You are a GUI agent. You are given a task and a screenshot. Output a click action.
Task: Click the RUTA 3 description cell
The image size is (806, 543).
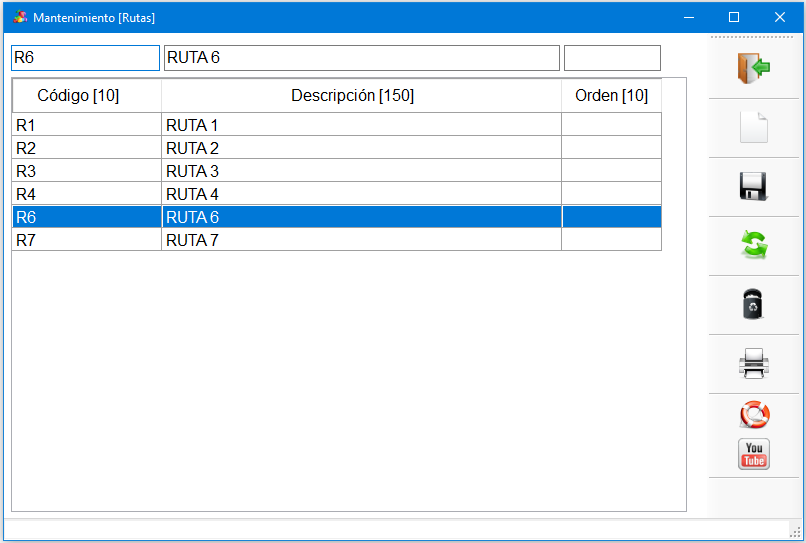[361, 171]
